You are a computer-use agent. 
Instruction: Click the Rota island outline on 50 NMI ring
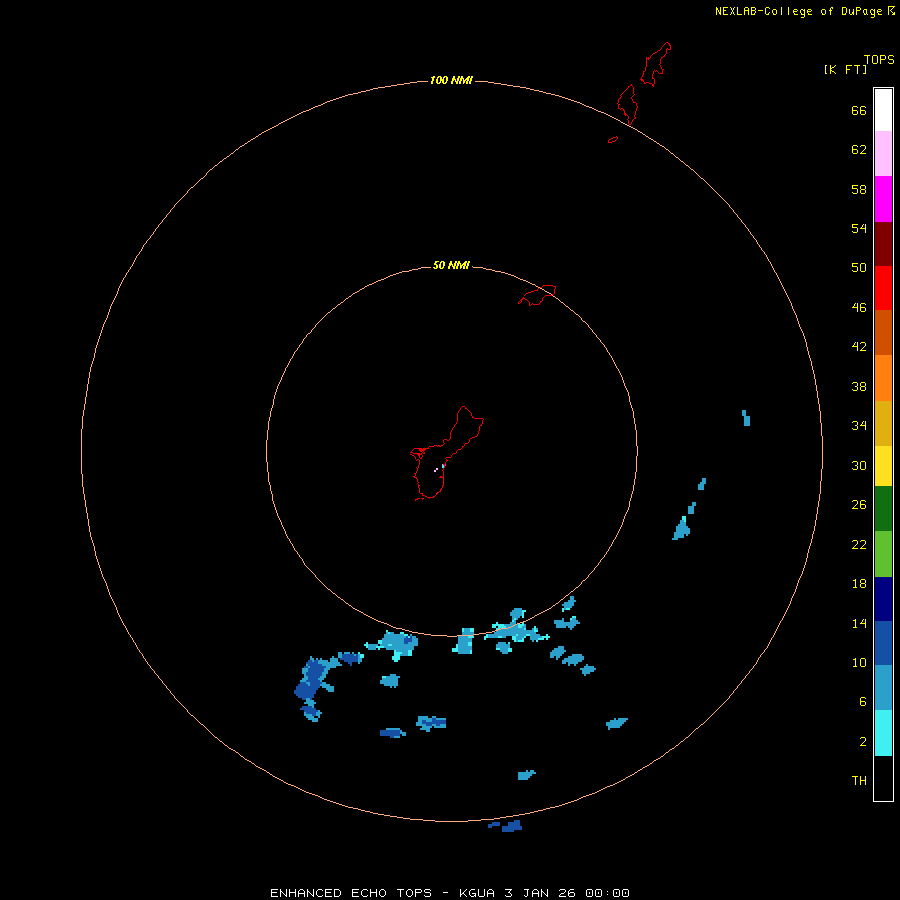point(537,295)
